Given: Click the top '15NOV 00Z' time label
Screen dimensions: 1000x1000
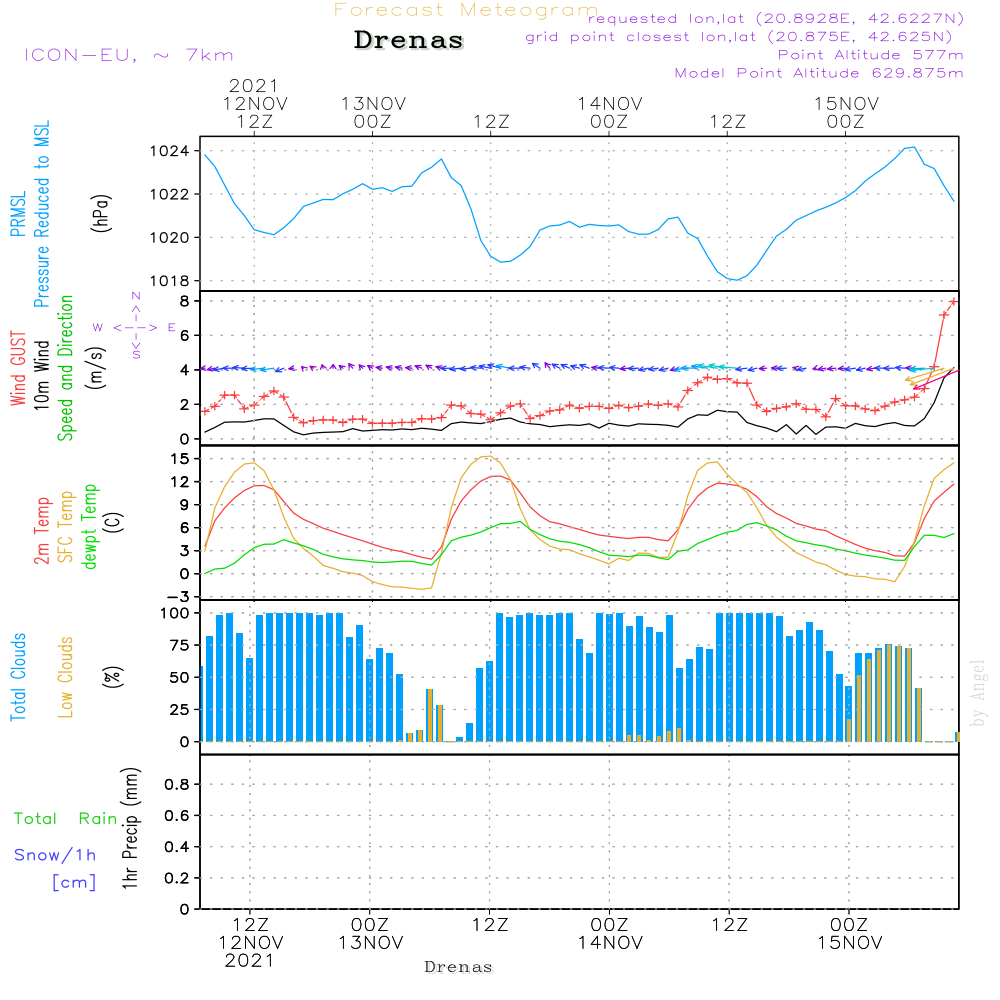Looking at the screenshot, I should pyautogui.click(x=846, y=112).
